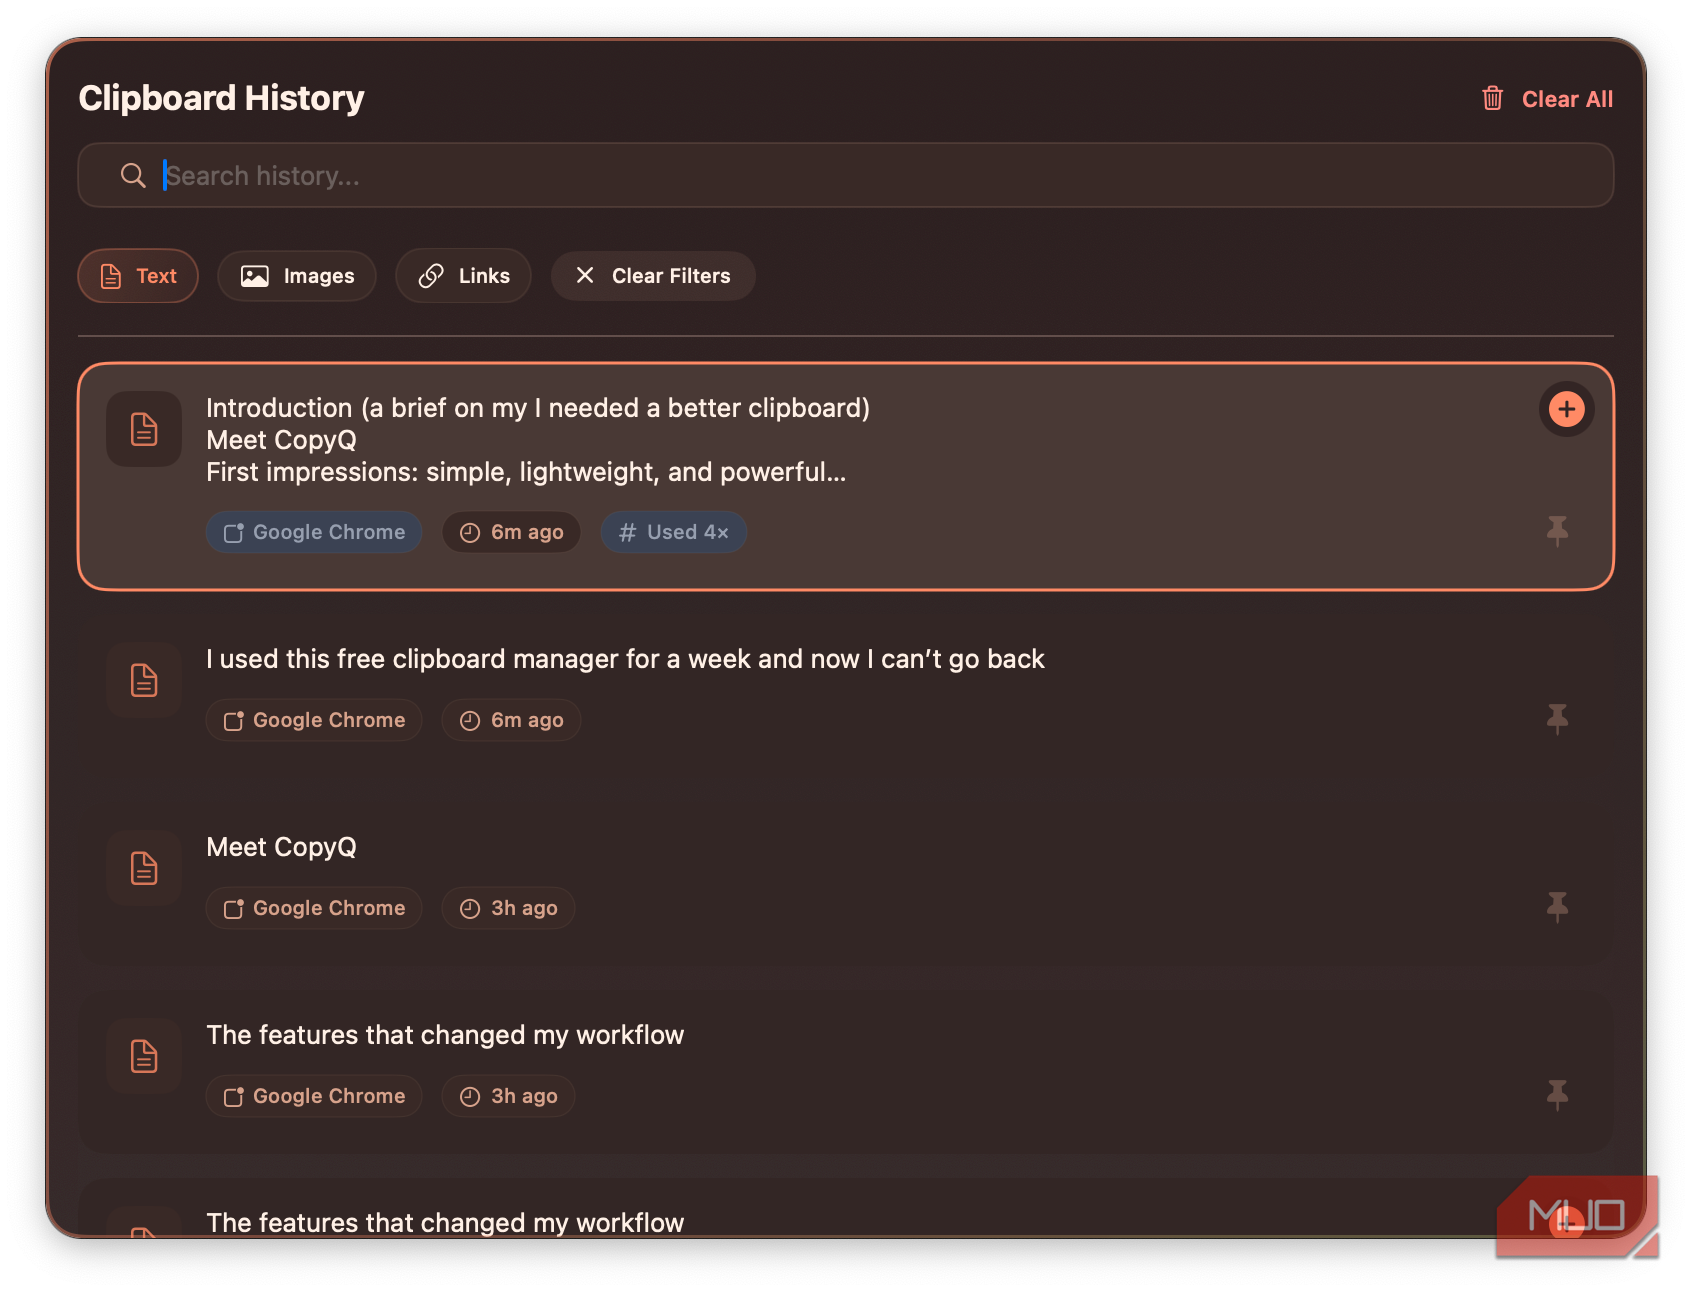Click Google Chrome source tag on Introduction entry
Image resolution: width=1692 pixels, height=1292 pixels.
coord(314,532)
